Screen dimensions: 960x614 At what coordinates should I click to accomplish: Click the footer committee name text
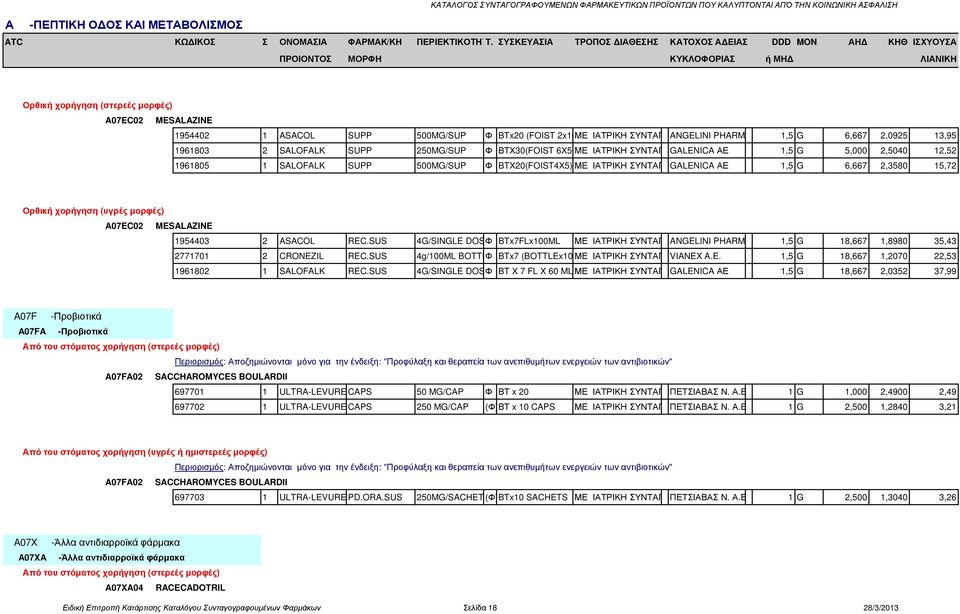pyautogui.click(x=192, y=608)
